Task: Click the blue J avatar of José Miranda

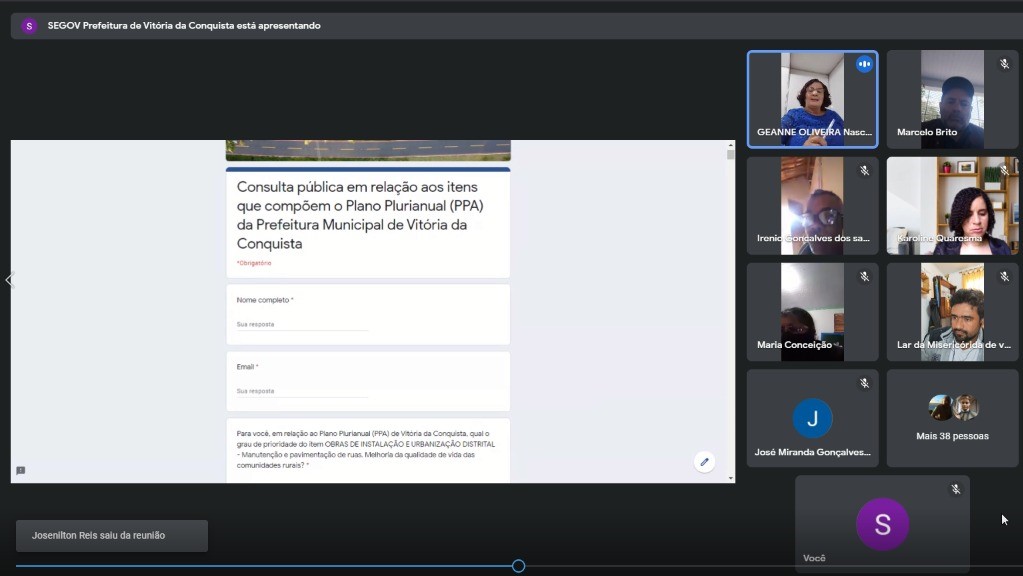Action: click(812, 418)
